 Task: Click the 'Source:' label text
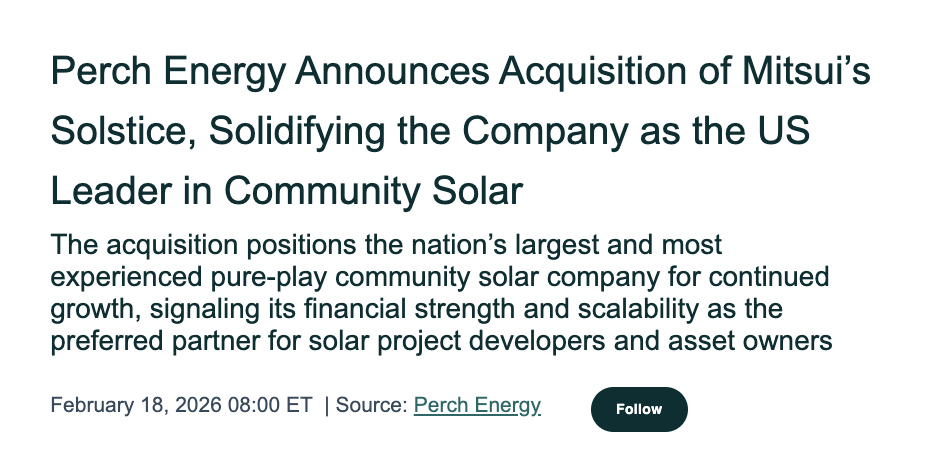pyautogui.click(x=372, y=405)
